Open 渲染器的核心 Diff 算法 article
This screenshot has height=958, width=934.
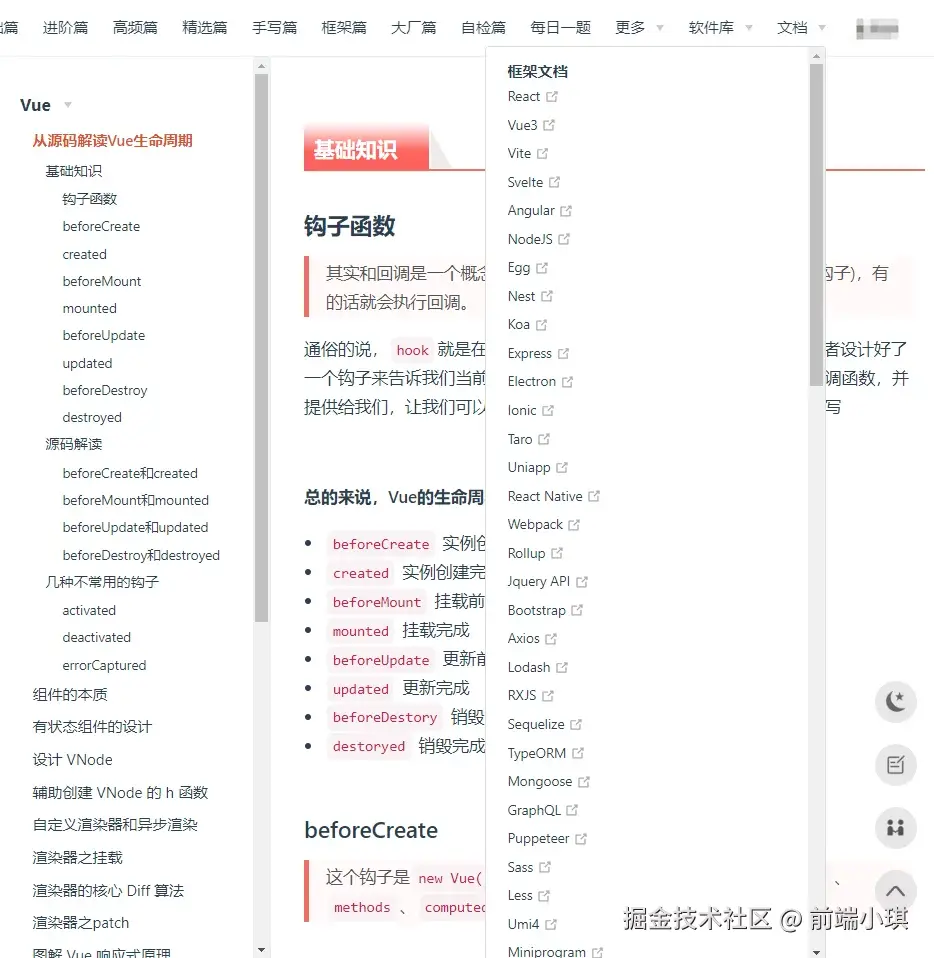coord(108,891)
